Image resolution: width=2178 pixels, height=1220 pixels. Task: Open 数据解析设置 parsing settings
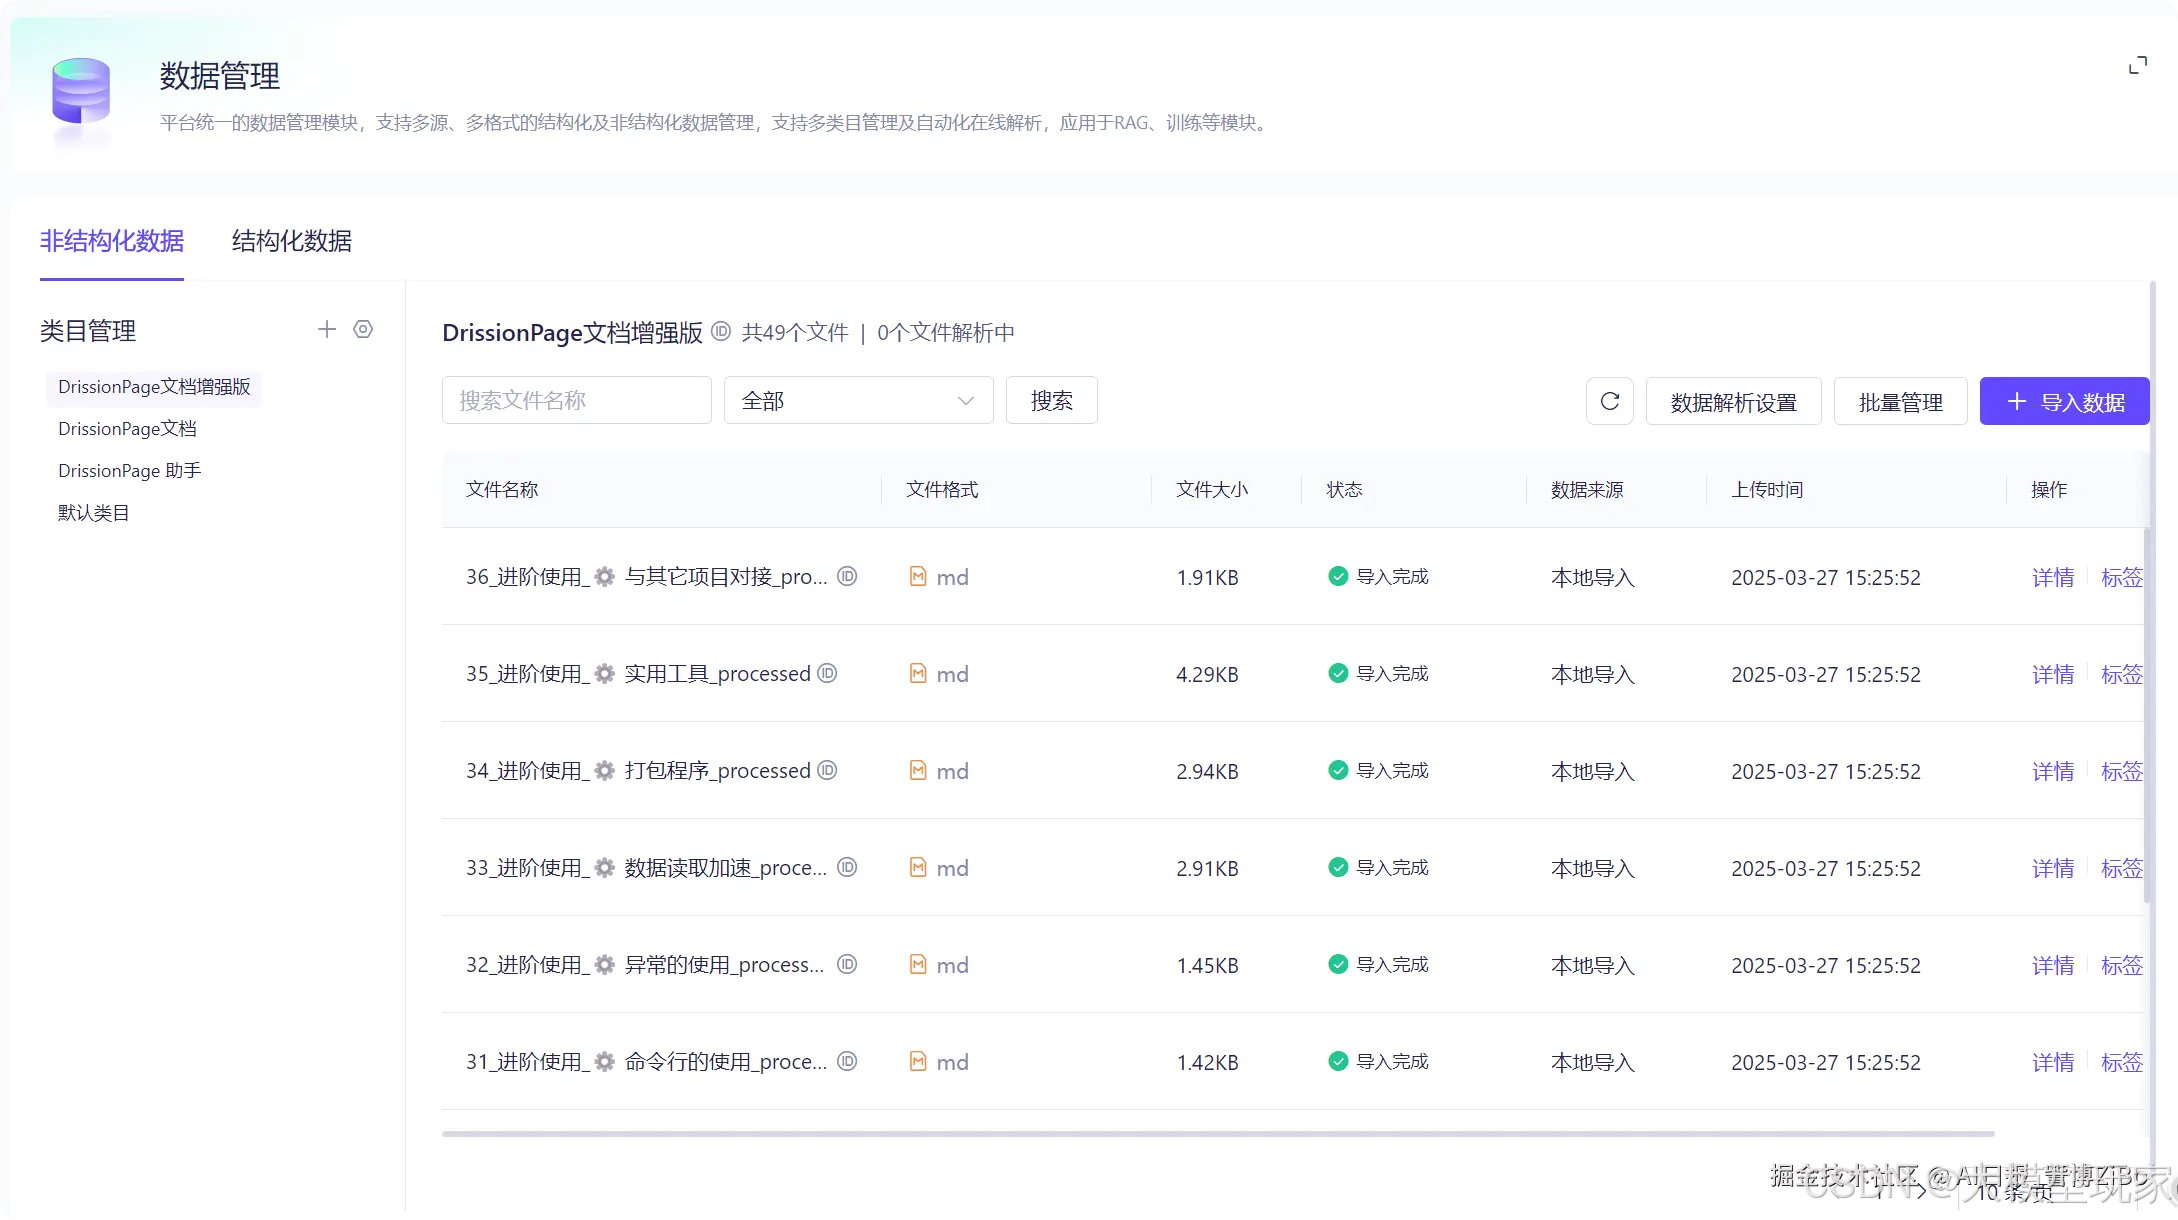[x=1733, y=401]
